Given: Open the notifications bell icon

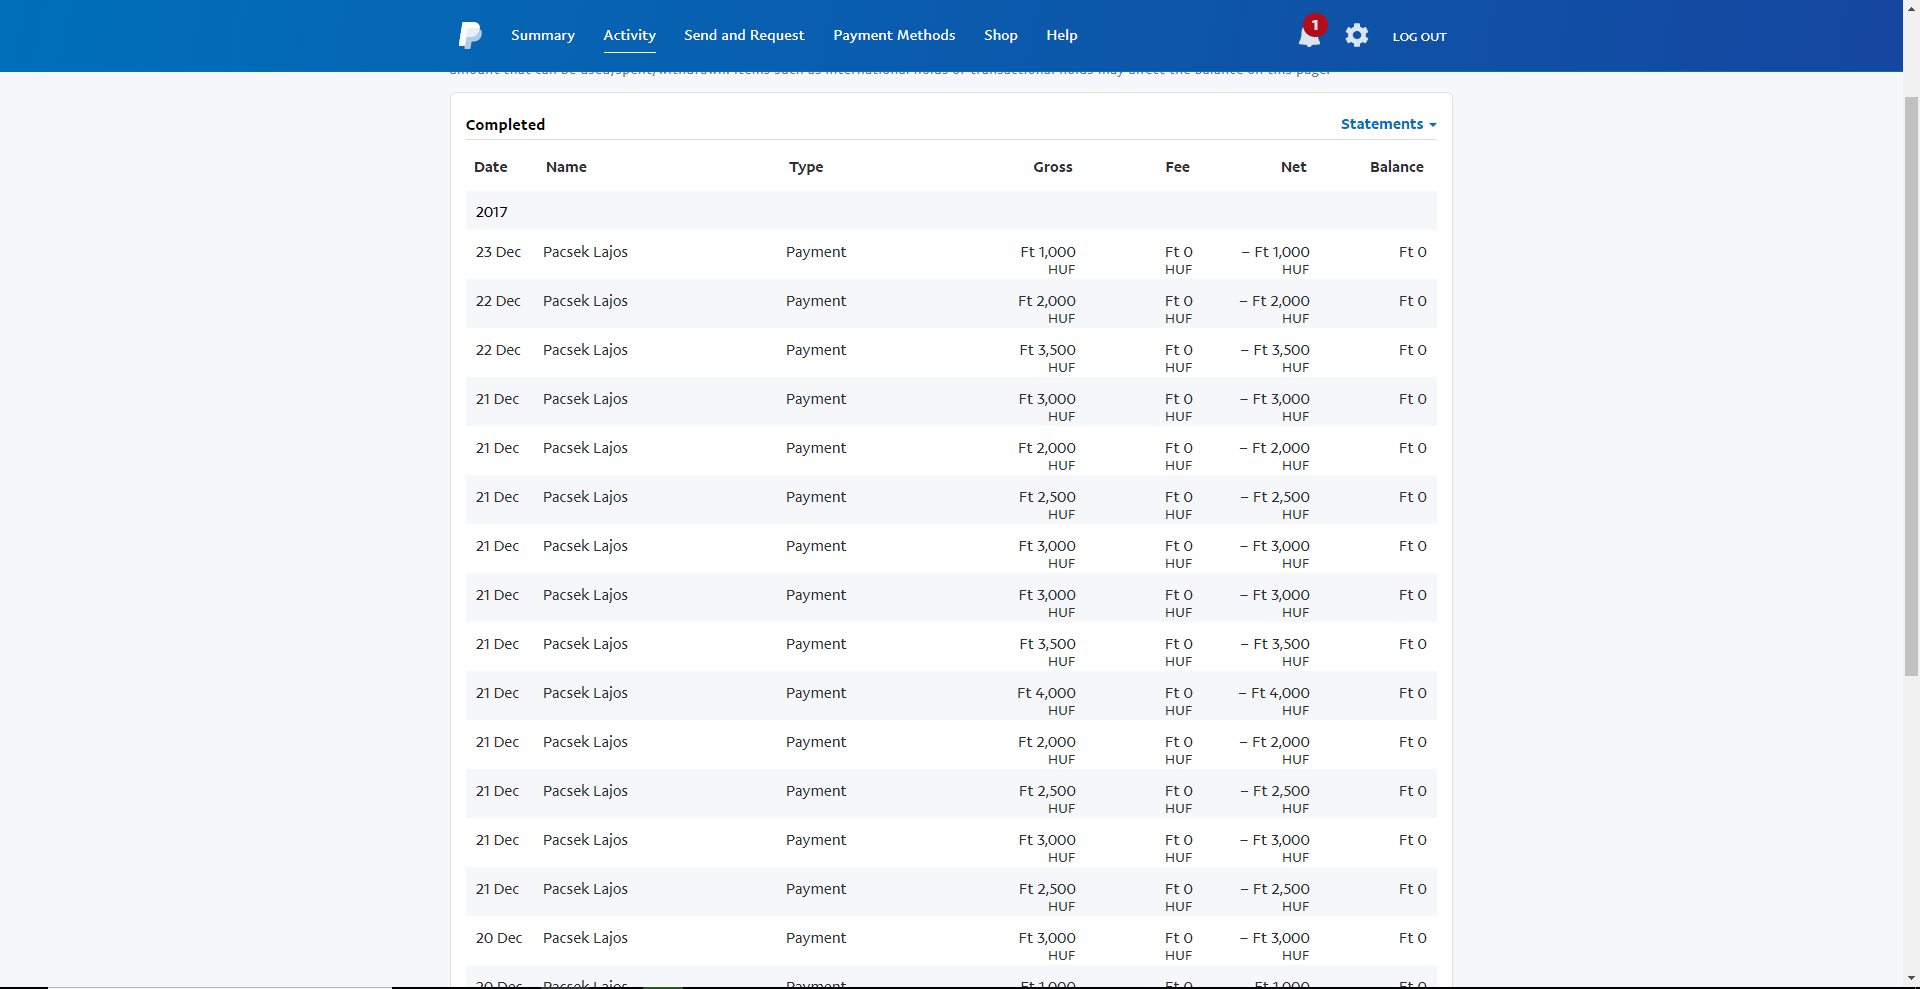Looking at the screenshot, I should tap(1309, 37).
